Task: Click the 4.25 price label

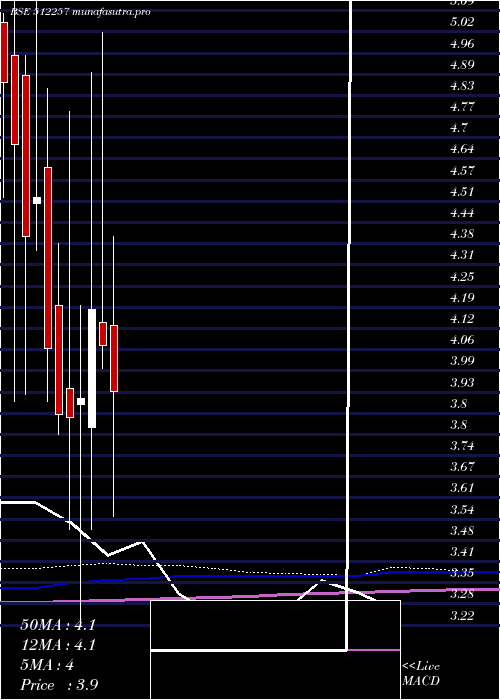Action: pos(462,277)
